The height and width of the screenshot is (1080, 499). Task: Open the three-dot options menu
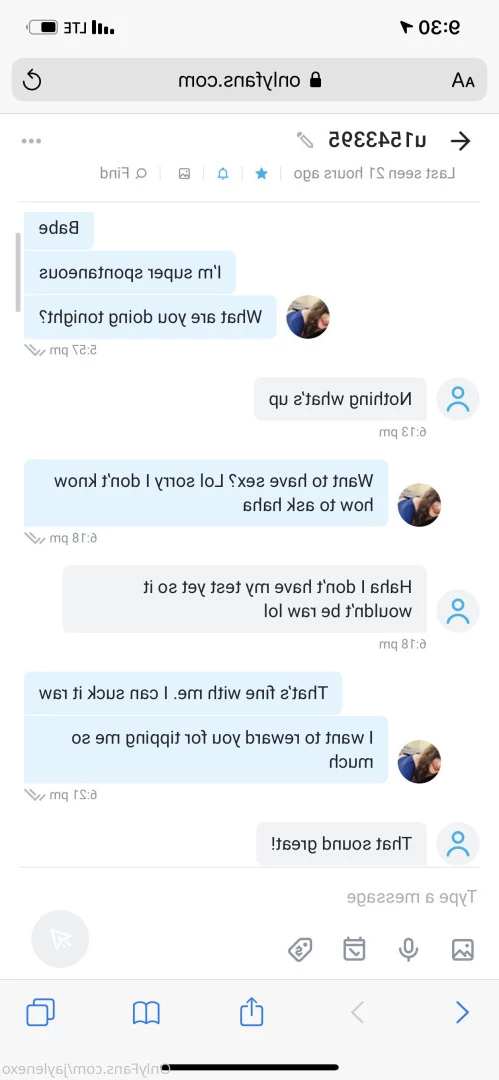pyautogui.click(x=31, y=141)
